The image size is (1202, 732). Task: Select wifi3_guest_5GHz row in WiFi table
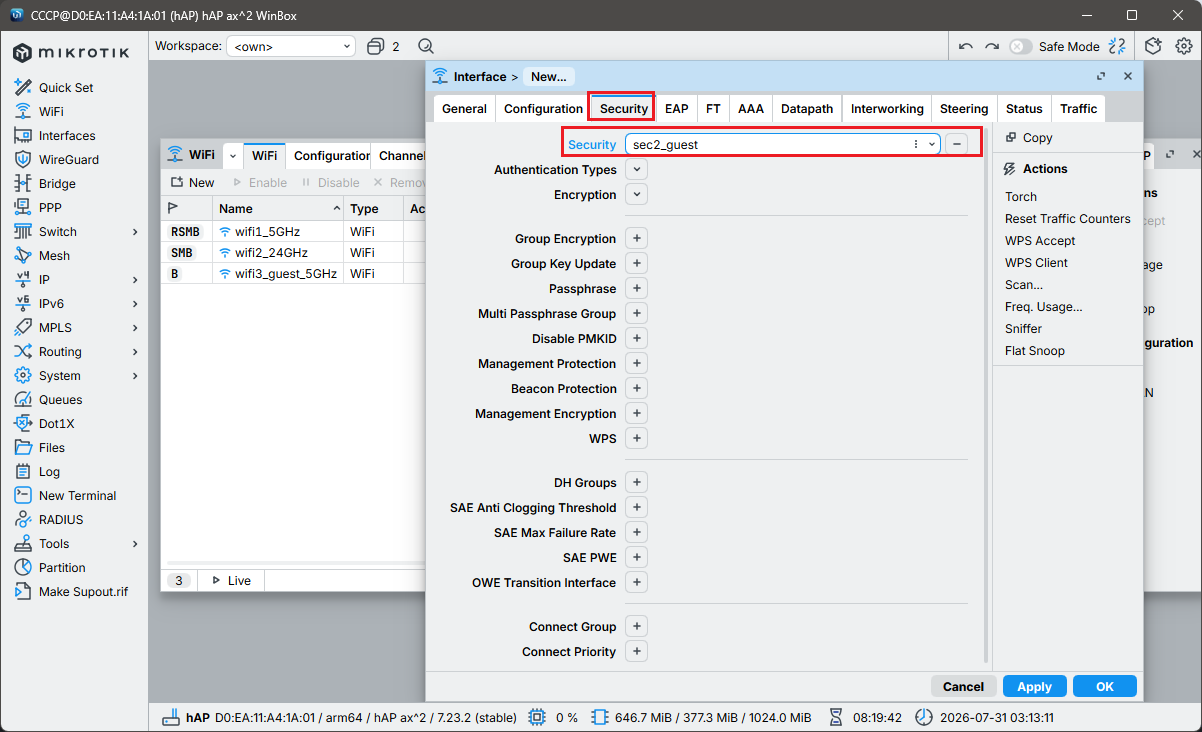click(x=294, y=274)
